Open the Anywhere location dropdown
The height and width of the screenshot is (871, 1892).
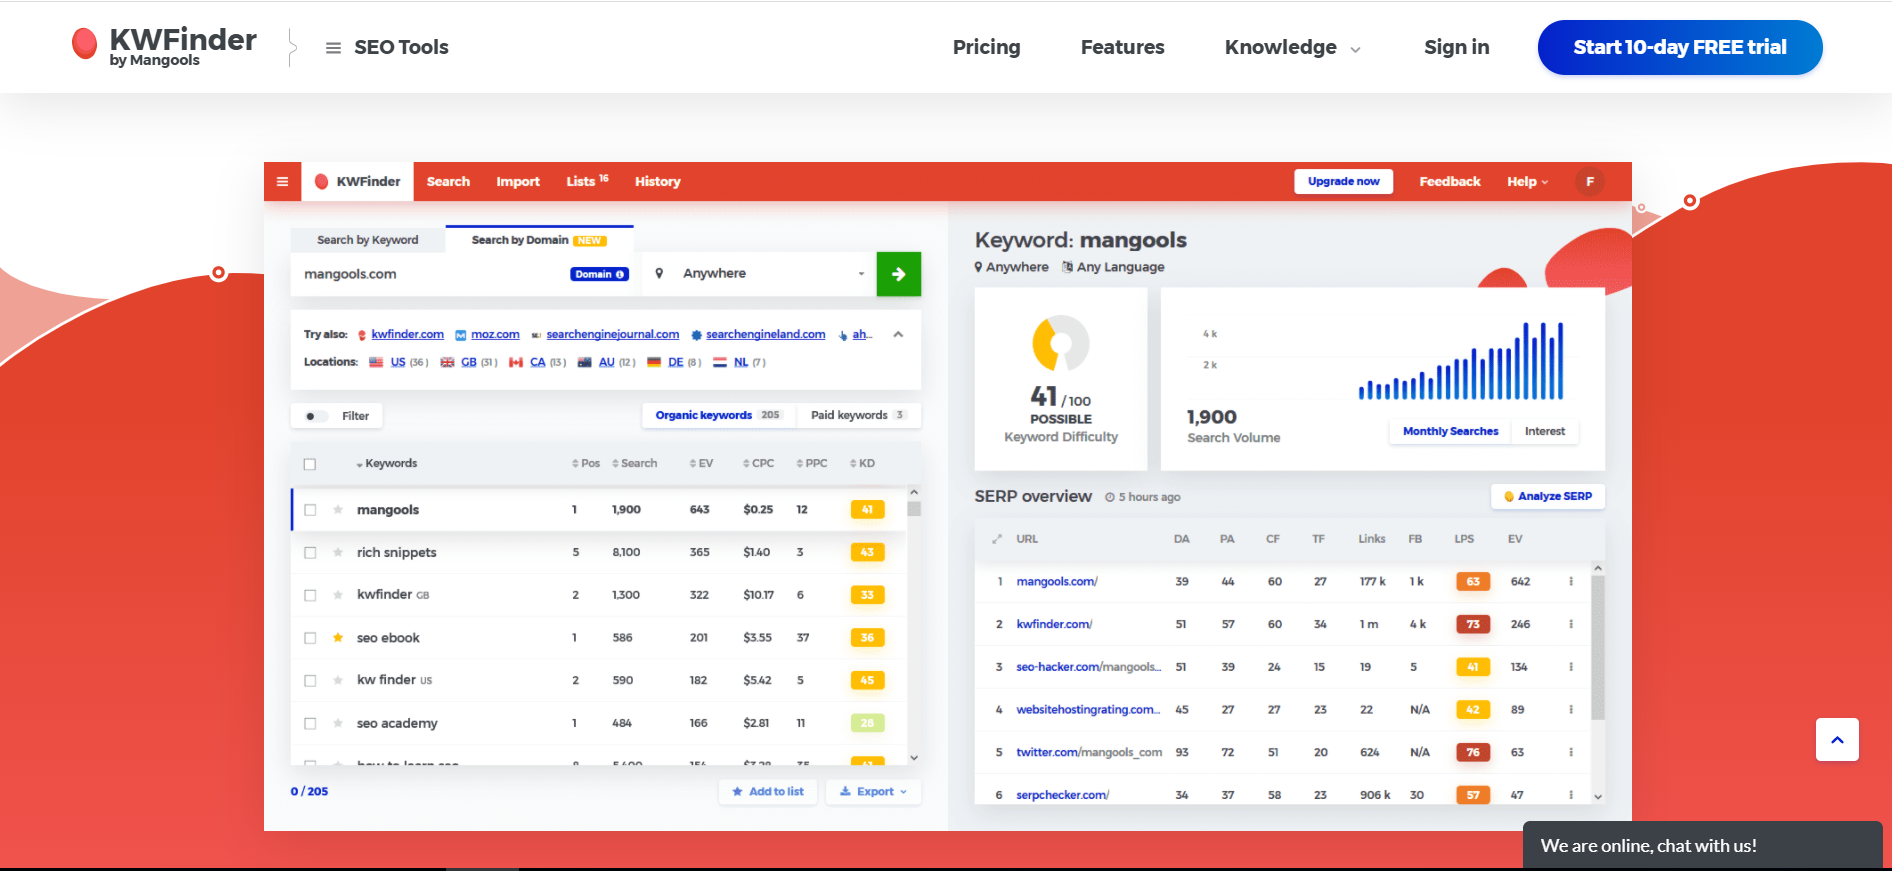(759, 273)
